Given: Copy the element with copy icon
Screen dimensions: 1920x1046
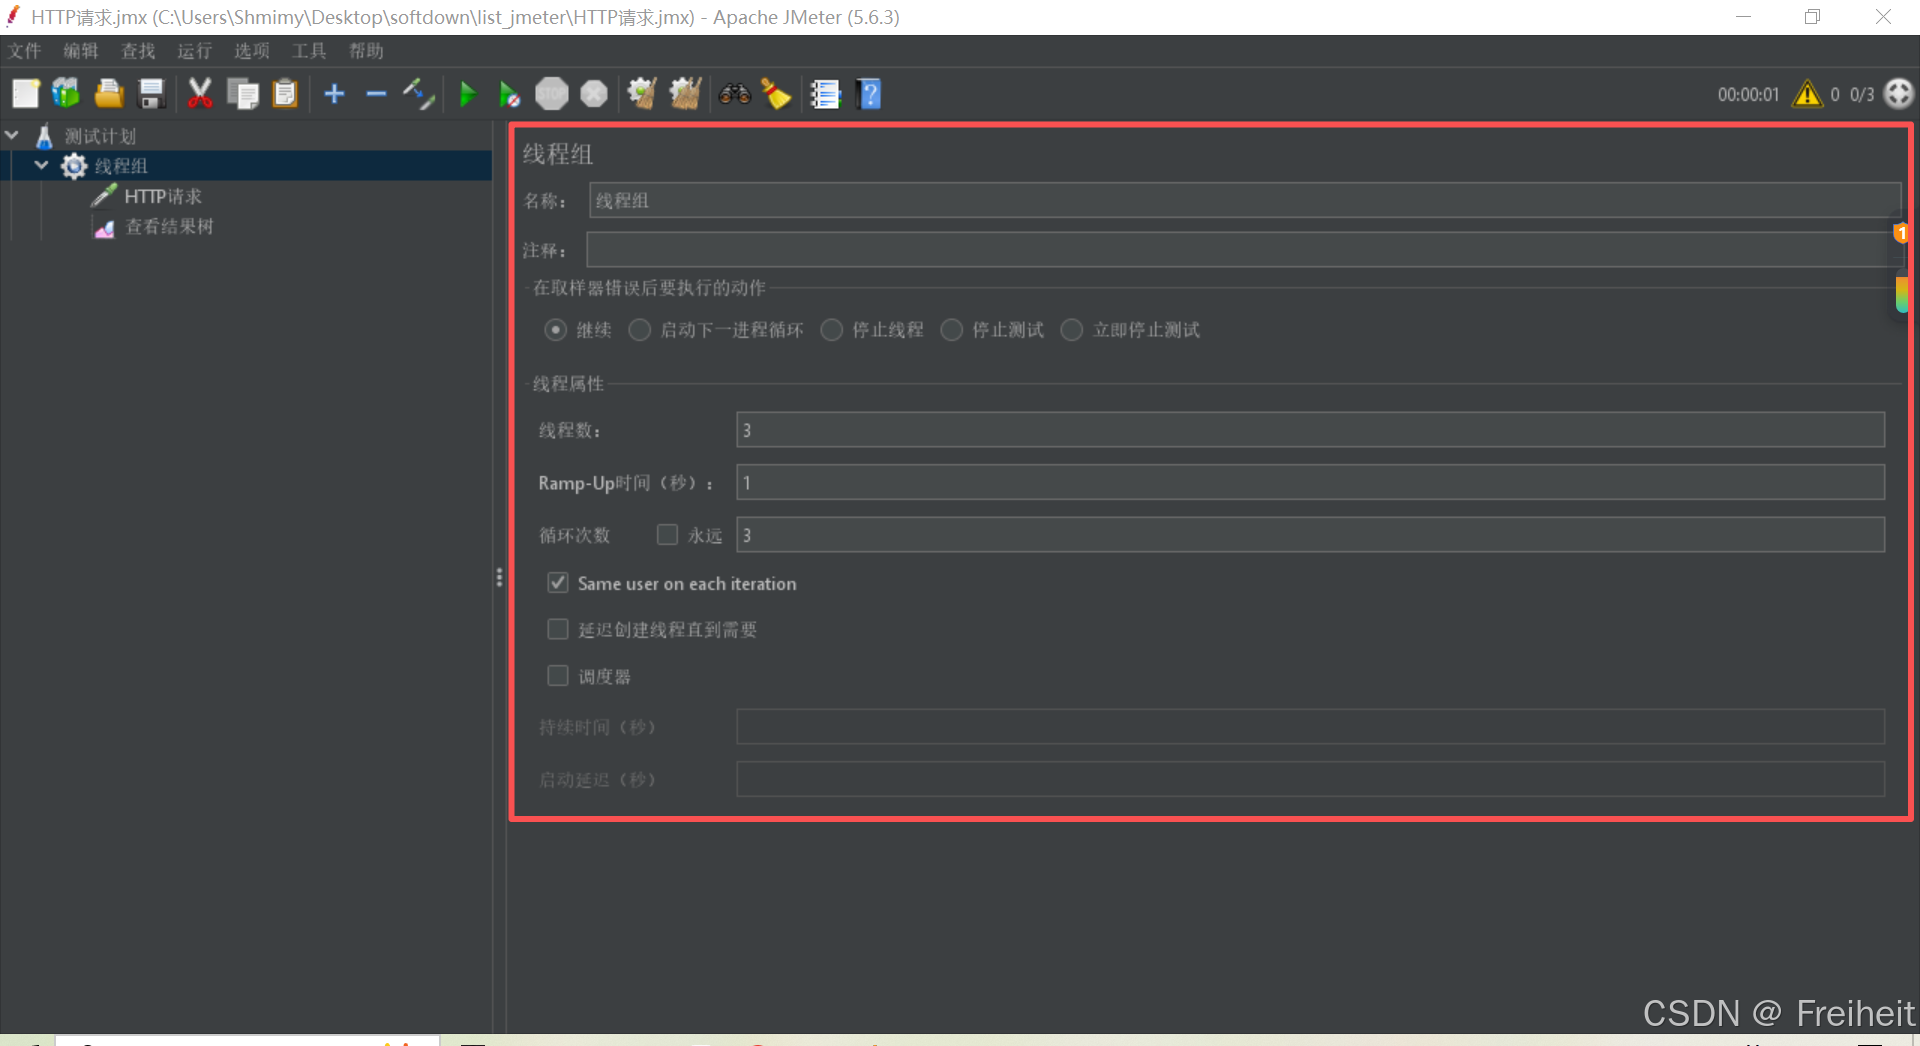Looking at the screenshot, I should tap(243, 94).
